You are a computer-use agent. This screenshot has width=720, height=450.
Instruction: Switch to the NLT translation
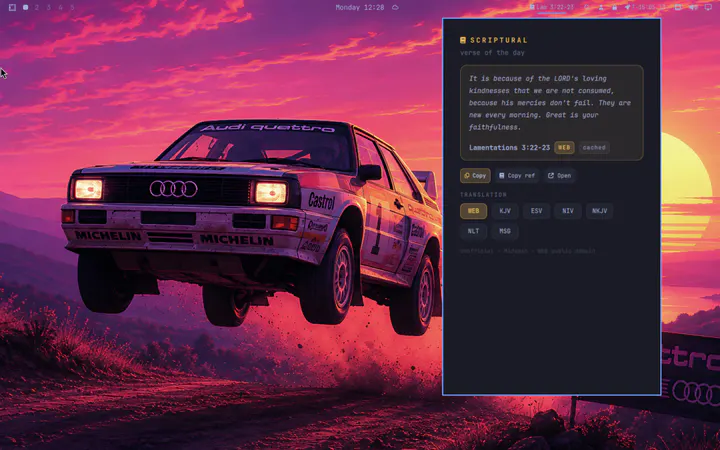pos(473,231)
